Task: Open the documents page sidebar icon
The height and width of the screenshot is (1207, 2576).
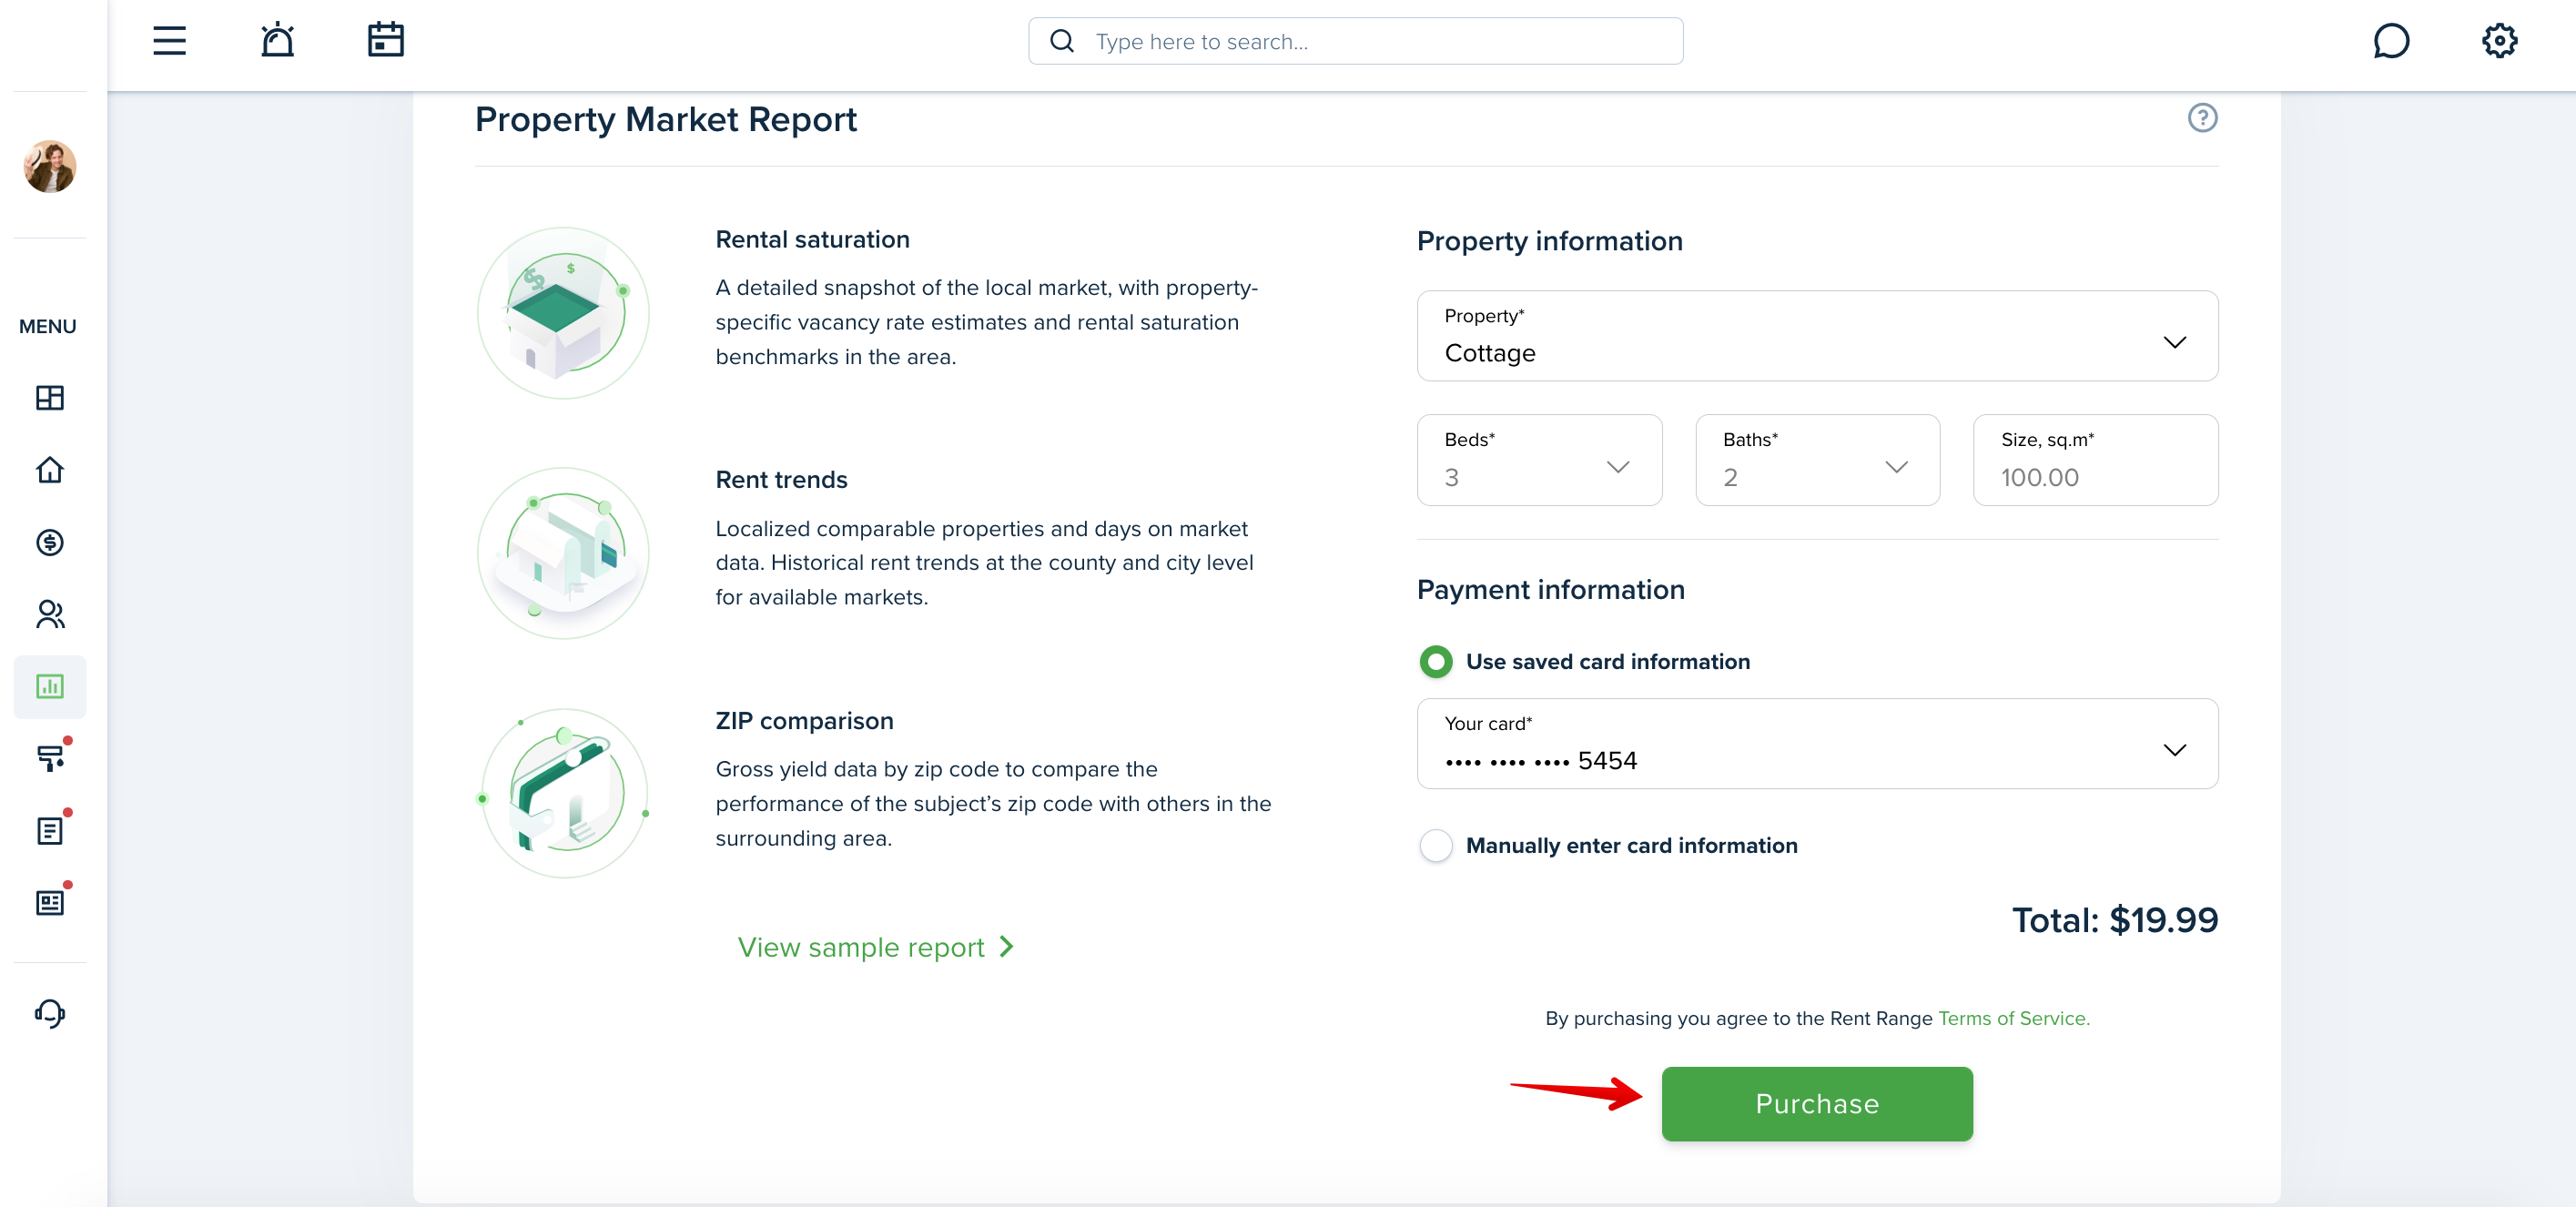Action: click(50, 831)
